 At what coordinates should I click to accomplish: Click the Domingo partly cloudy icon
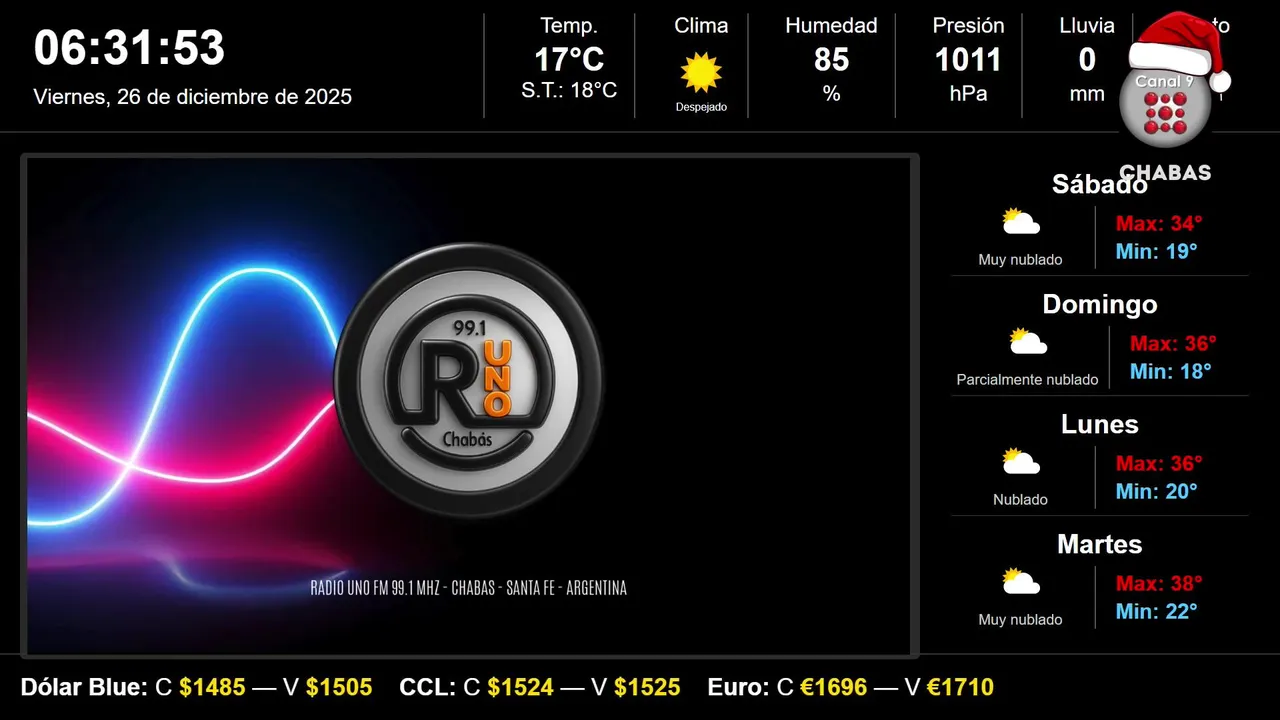(x=1028, y=342)
